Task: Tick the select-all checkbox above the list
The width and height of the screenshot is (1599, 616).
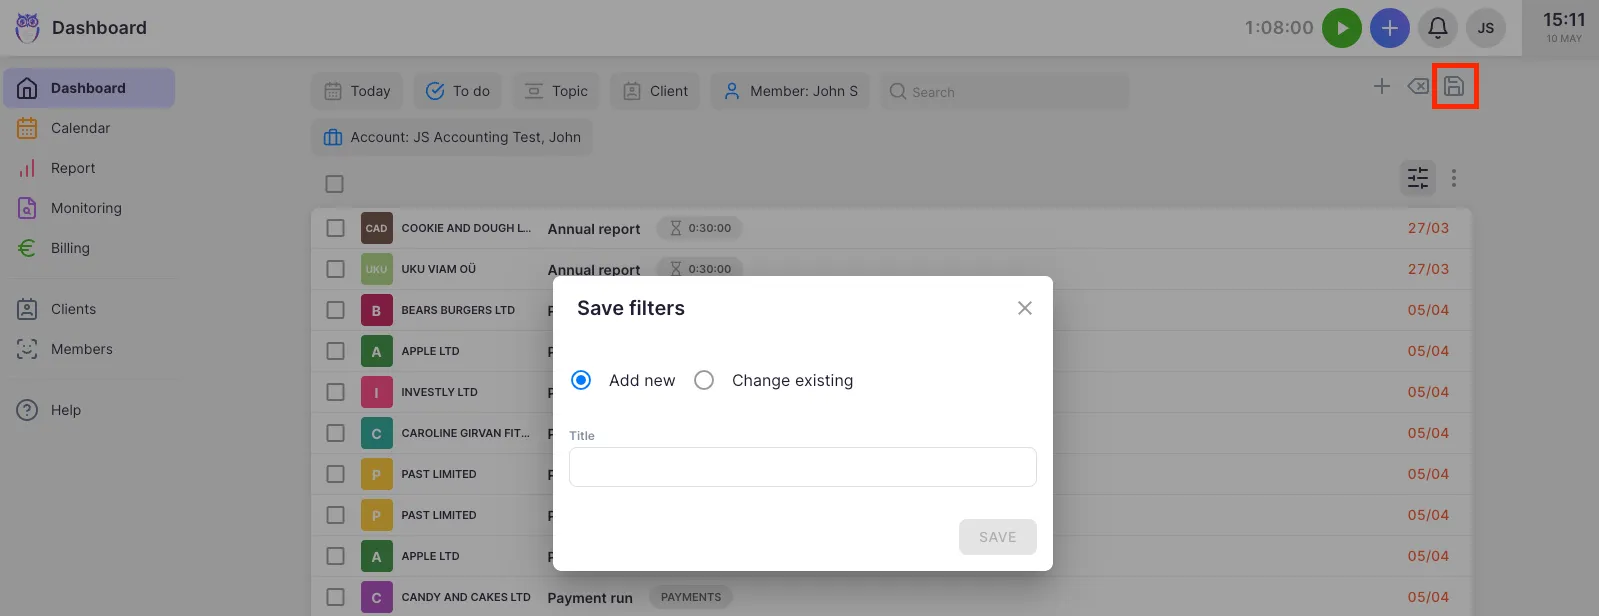Action: point(335,184)
